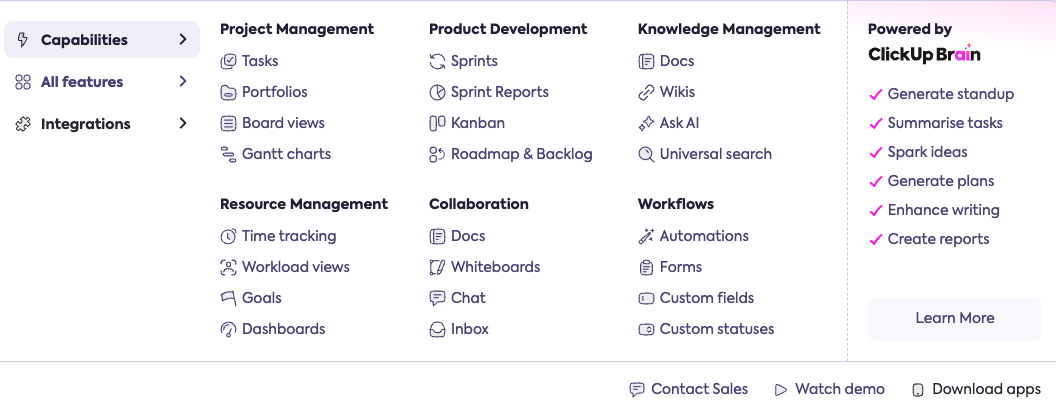The height and width of the screenshot is (408, 1056).
Task: Click the Goals flag icon
Action: pyautogui.click(x=228, y=298)
